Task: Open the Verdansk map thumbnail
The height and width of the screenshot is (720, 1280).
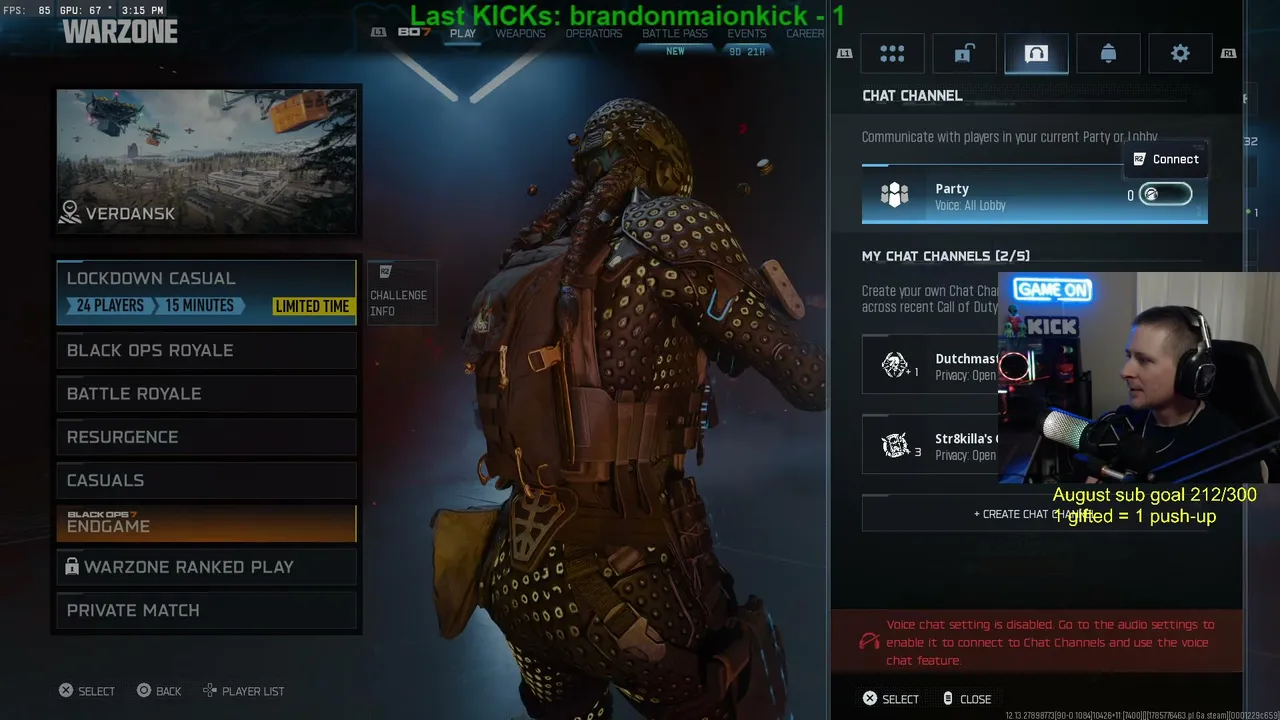Action: [x=207, y=162]
